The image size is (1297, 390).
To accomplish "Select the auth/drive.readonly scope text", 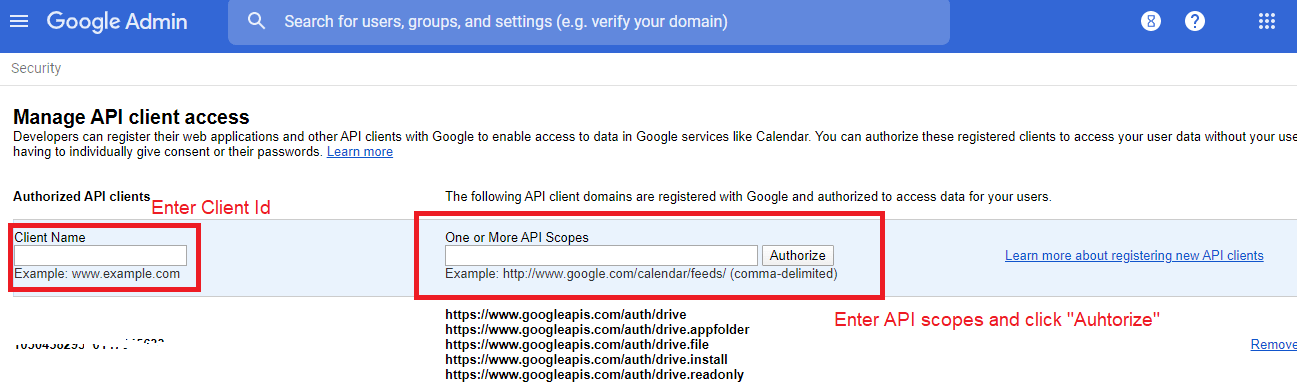I will pos(594,374).
